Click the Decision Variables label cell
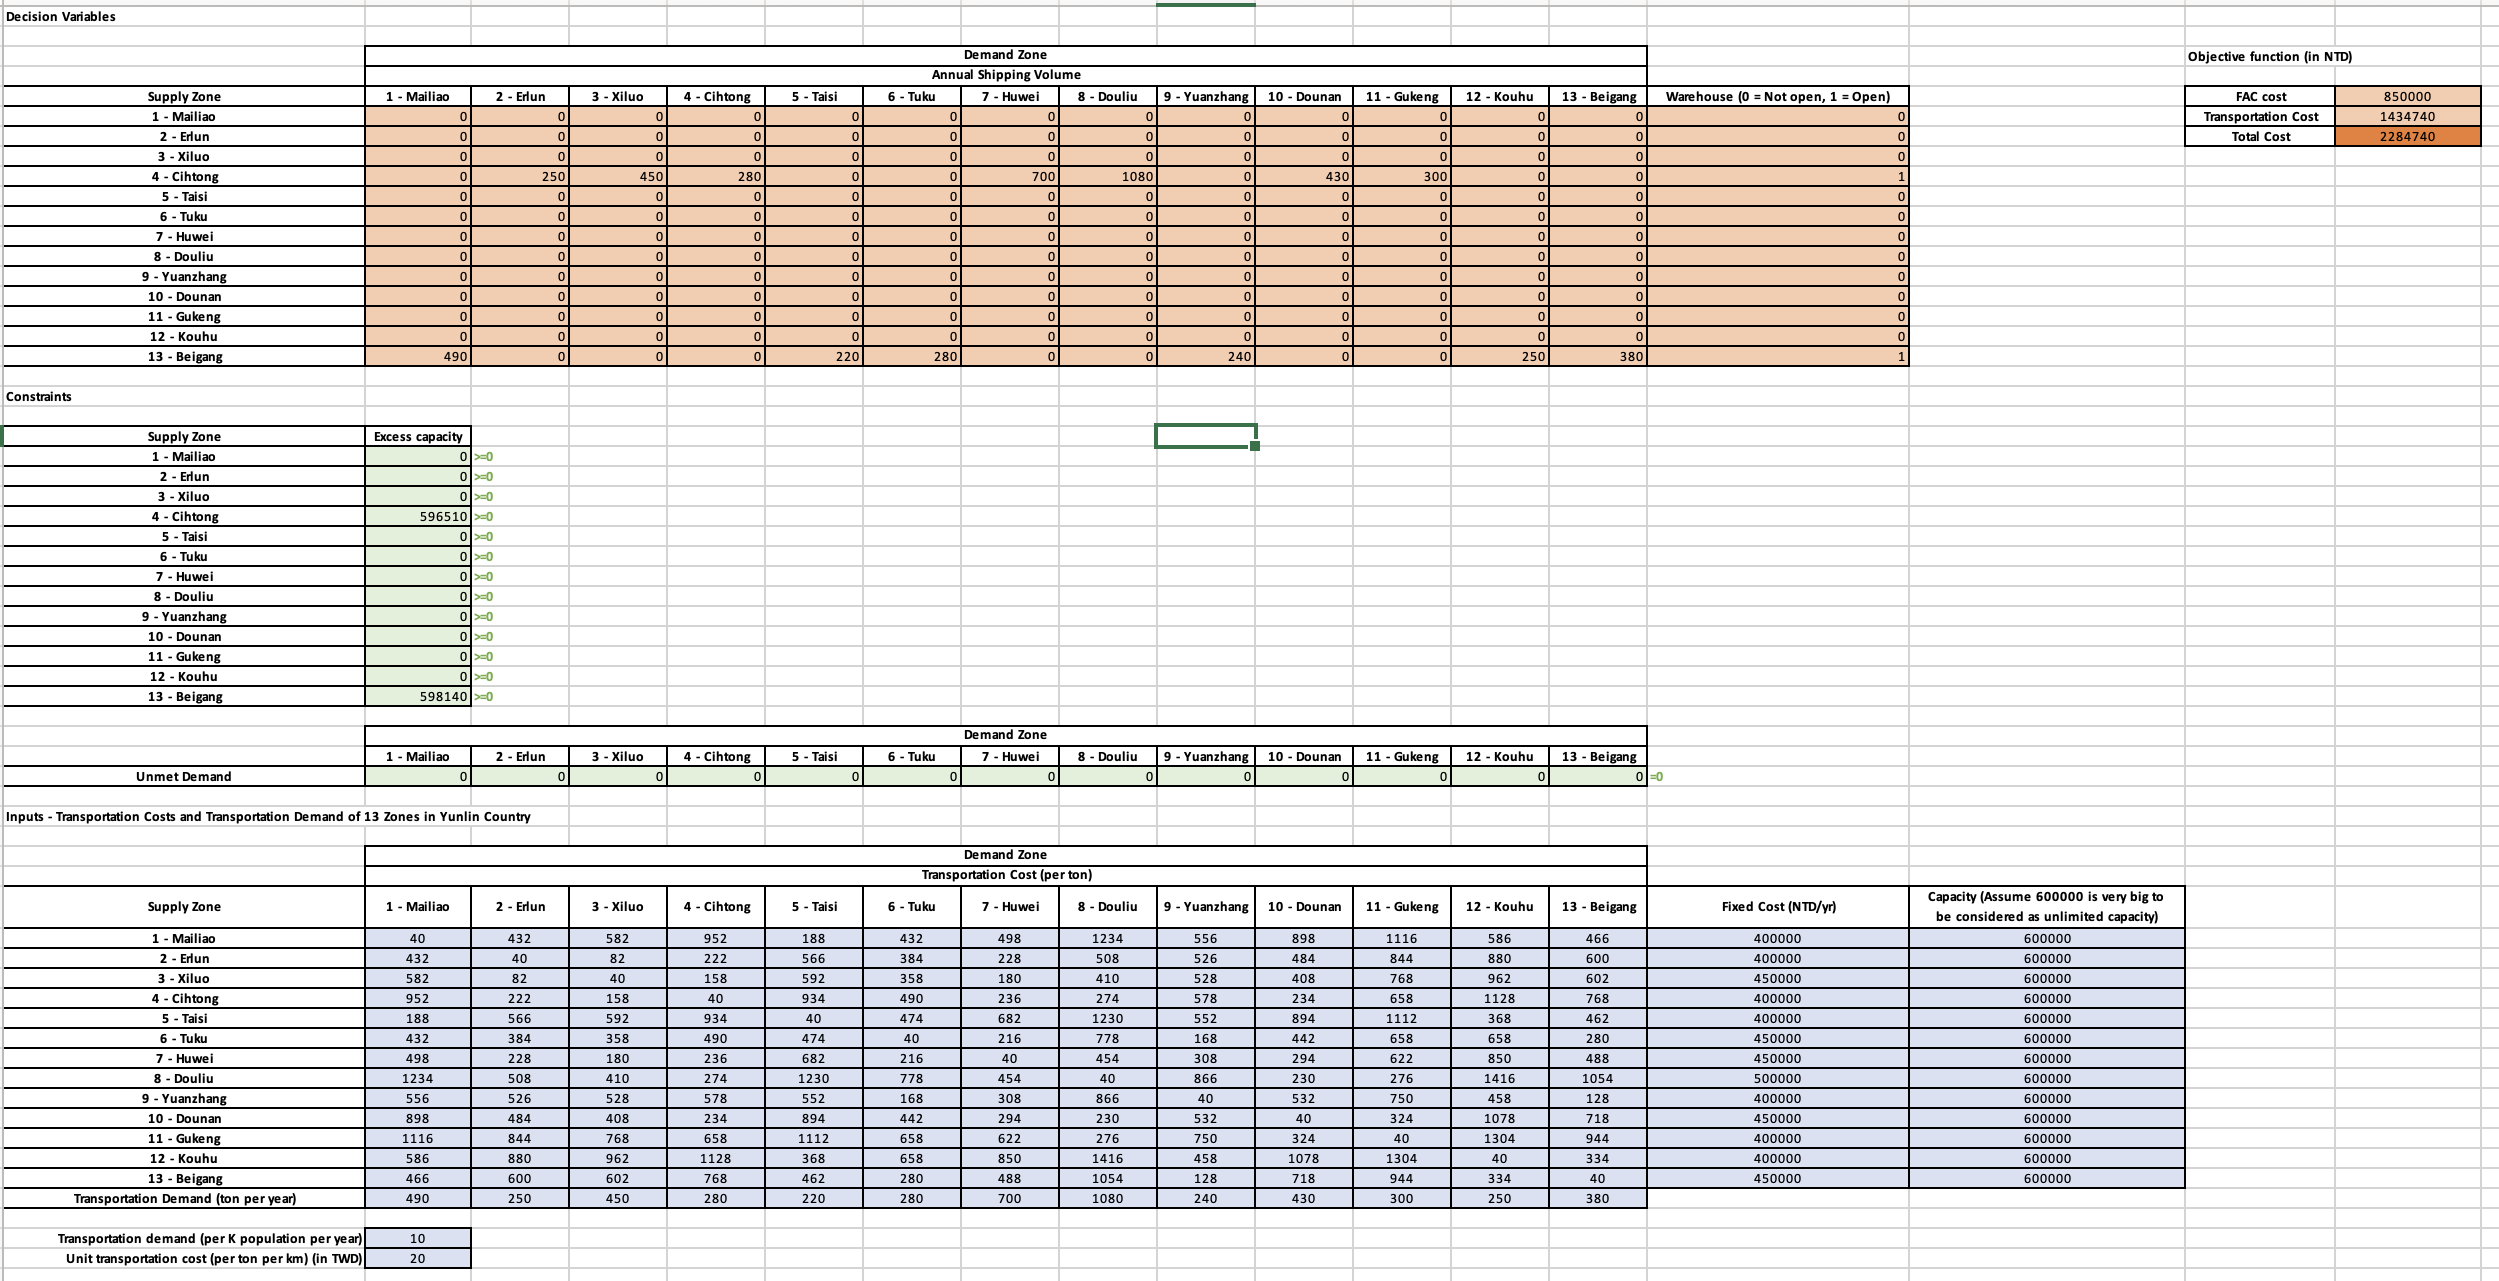 click(61, 17)
